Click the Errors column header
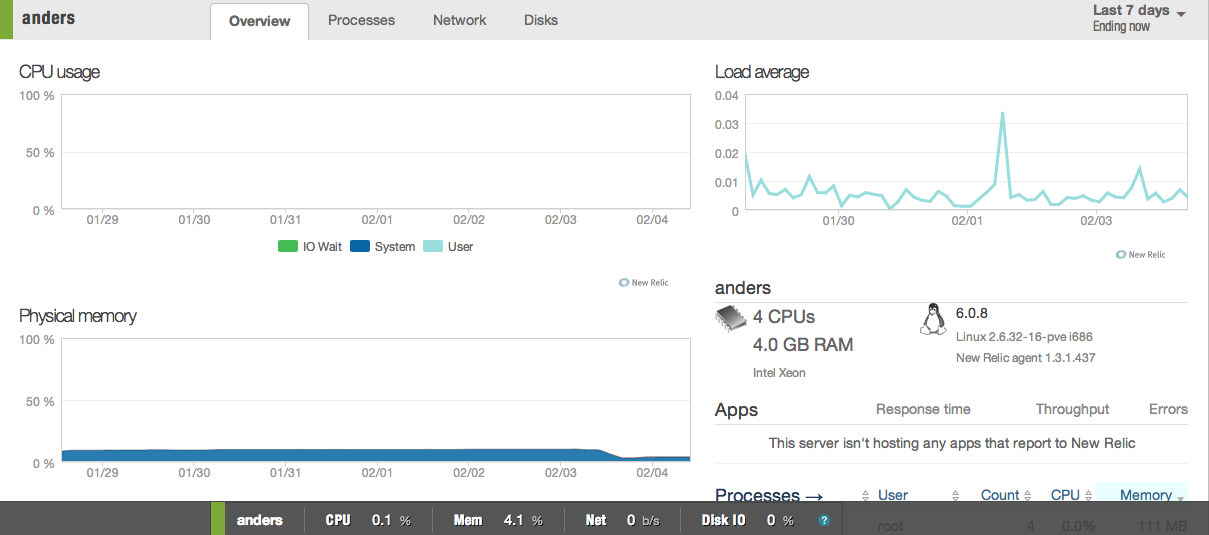The width and height of the screenshot is (1209, 535). tap(1168, 409)
